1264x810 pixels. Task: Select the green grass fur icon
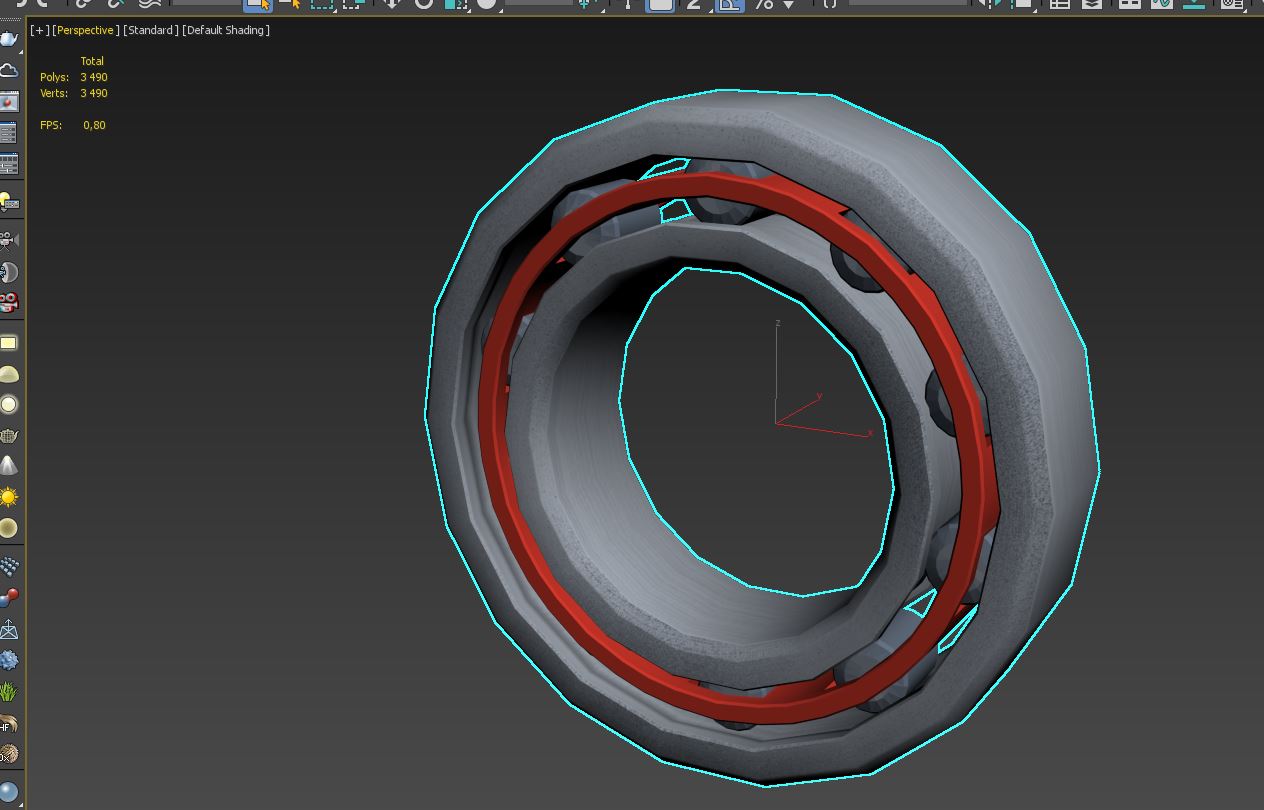[9, 691]
